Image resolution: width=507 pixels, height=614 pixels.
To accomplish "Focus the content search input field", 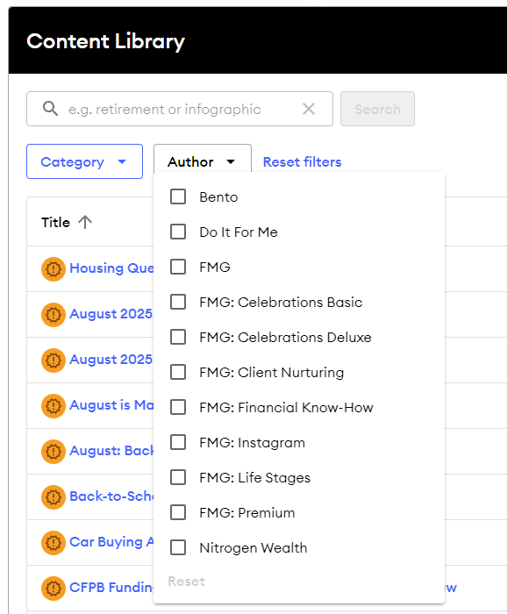I will (x=179, y=109).
